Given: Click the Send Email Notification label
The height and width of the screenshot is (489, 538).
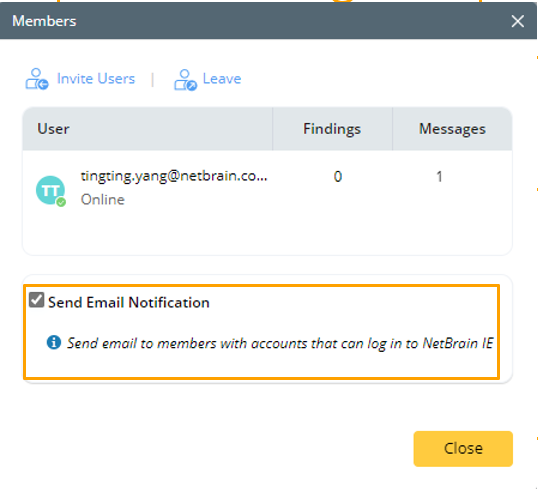Looking at the screenshot, I should (x=129, y=302).
